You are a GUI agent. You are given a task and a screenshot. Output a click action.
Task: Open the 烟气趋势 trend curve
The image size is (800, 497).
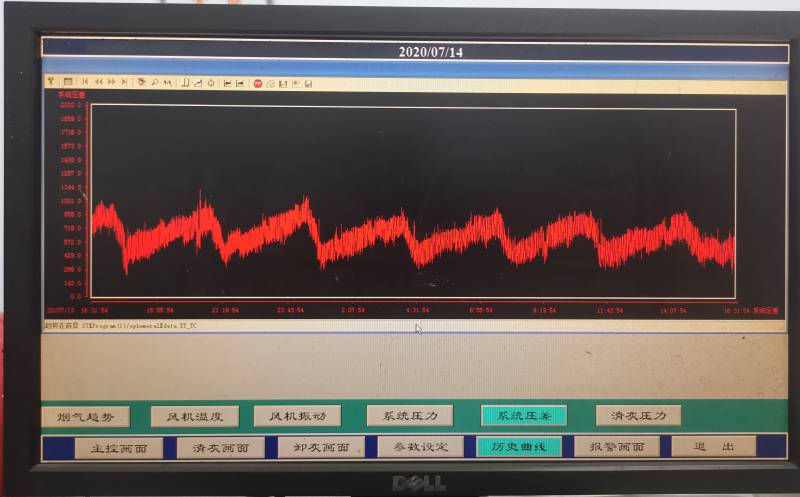(x=87, y=416)
